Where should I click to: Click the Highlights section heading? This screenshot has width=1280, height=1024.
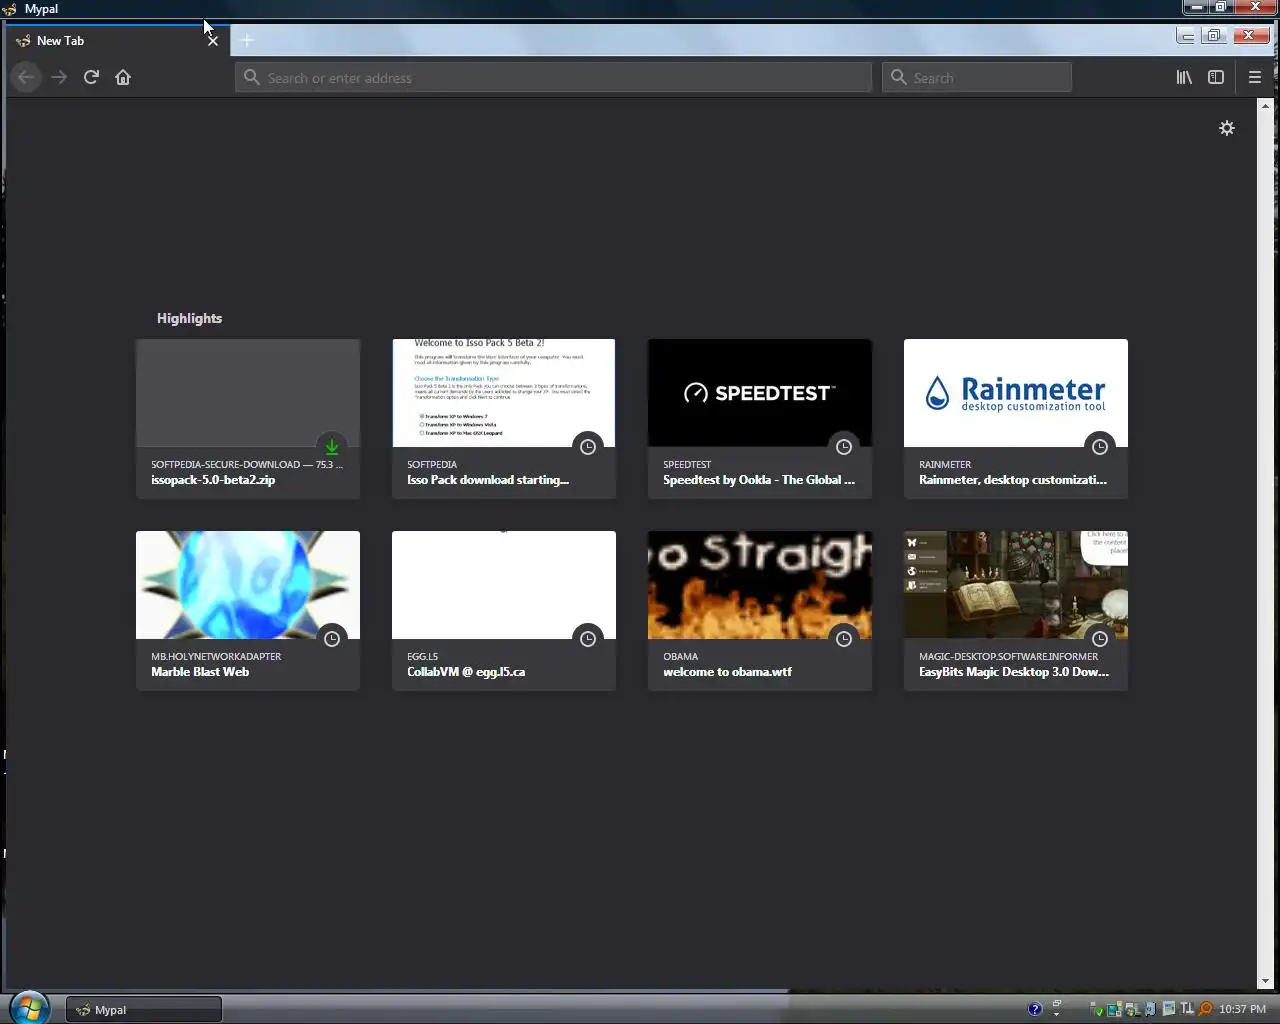(189, 318)
